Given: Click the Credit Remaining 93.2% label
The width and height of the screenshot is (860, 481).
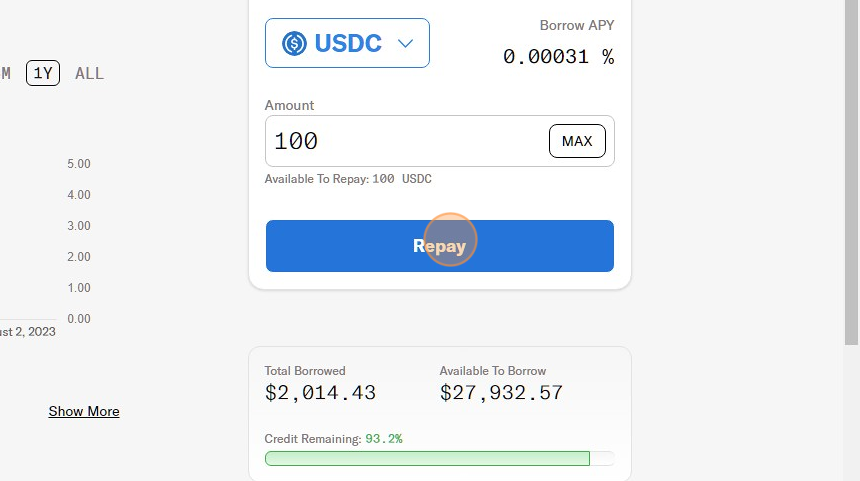Looking at the screenshot, I should [333, 438].
